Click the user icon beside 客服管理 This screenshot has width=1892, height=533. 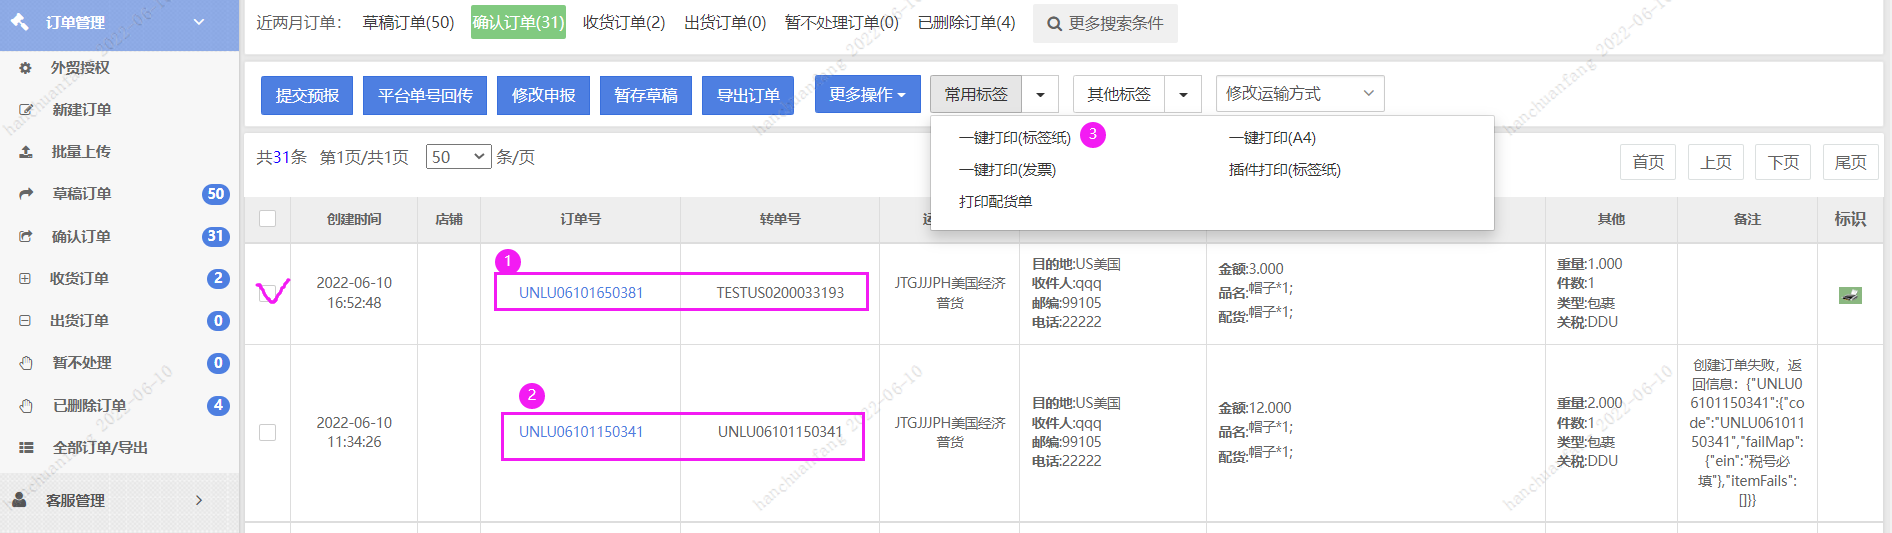coord(19,500)
